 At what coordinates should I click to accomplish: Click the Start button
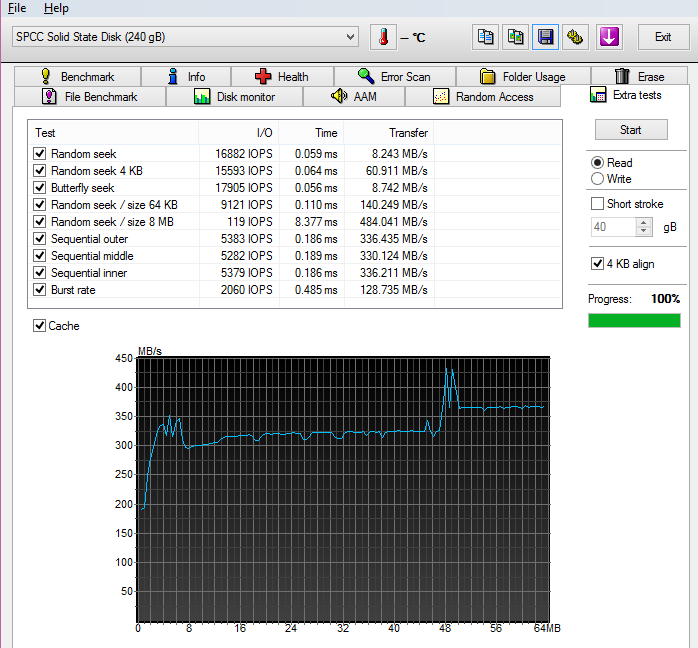point(631,130)
